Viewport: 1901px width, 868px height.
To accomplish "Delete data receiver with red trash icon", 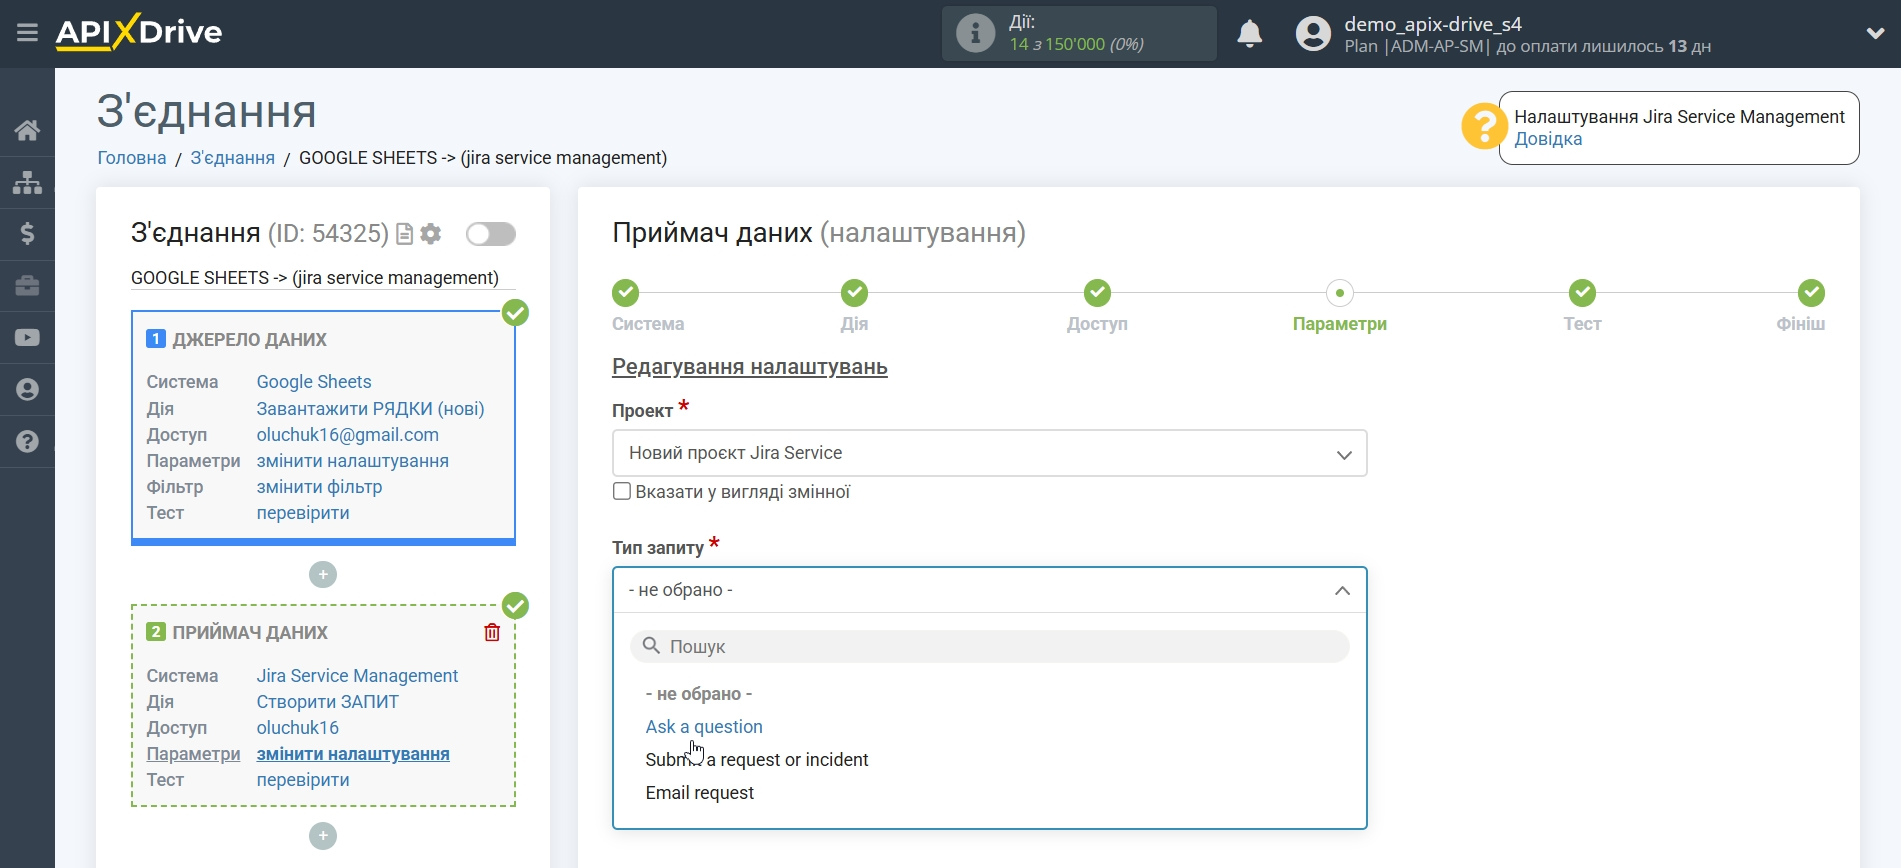I will (x=492, y=632).
